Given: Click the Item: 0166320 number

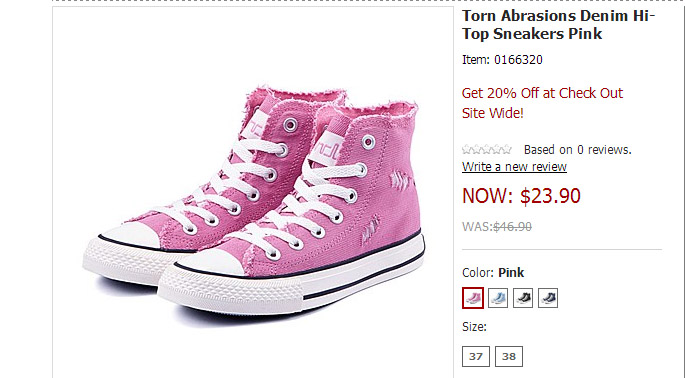Looking at the screenshot, I should tap(502, 60).
